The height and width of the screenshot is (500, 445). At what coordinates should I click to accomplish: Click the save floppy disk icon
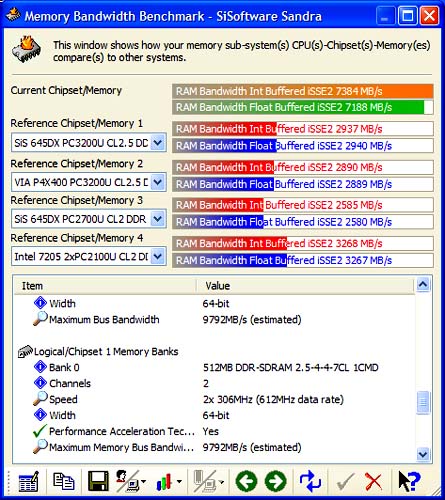pos(98,481)
